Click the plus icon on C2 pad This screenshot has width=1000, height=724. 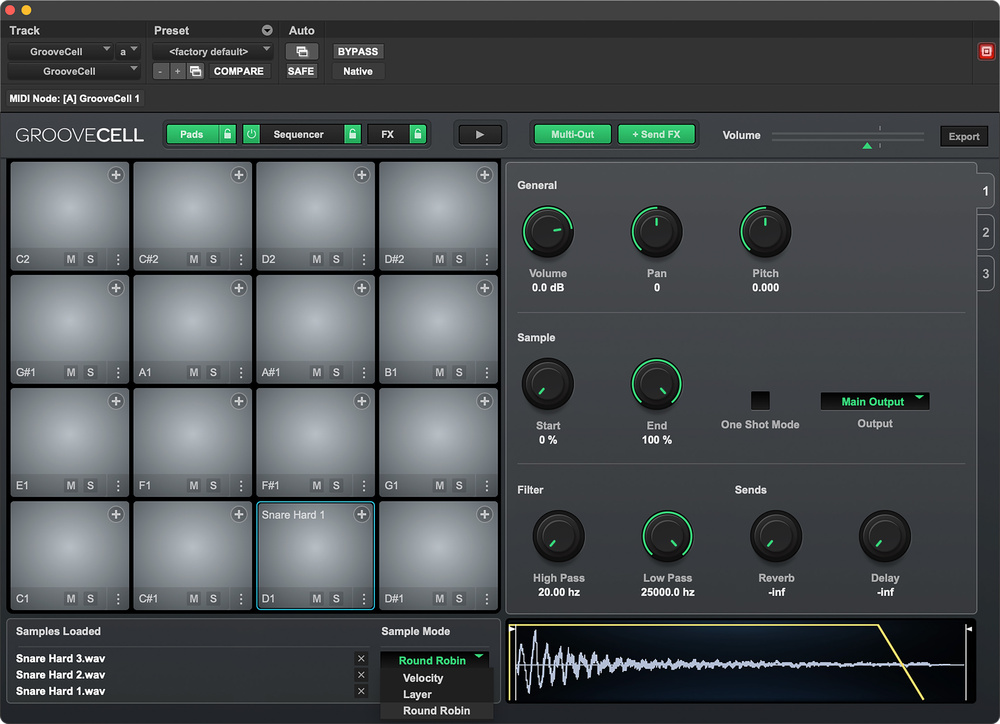click(x=116, y=175)
